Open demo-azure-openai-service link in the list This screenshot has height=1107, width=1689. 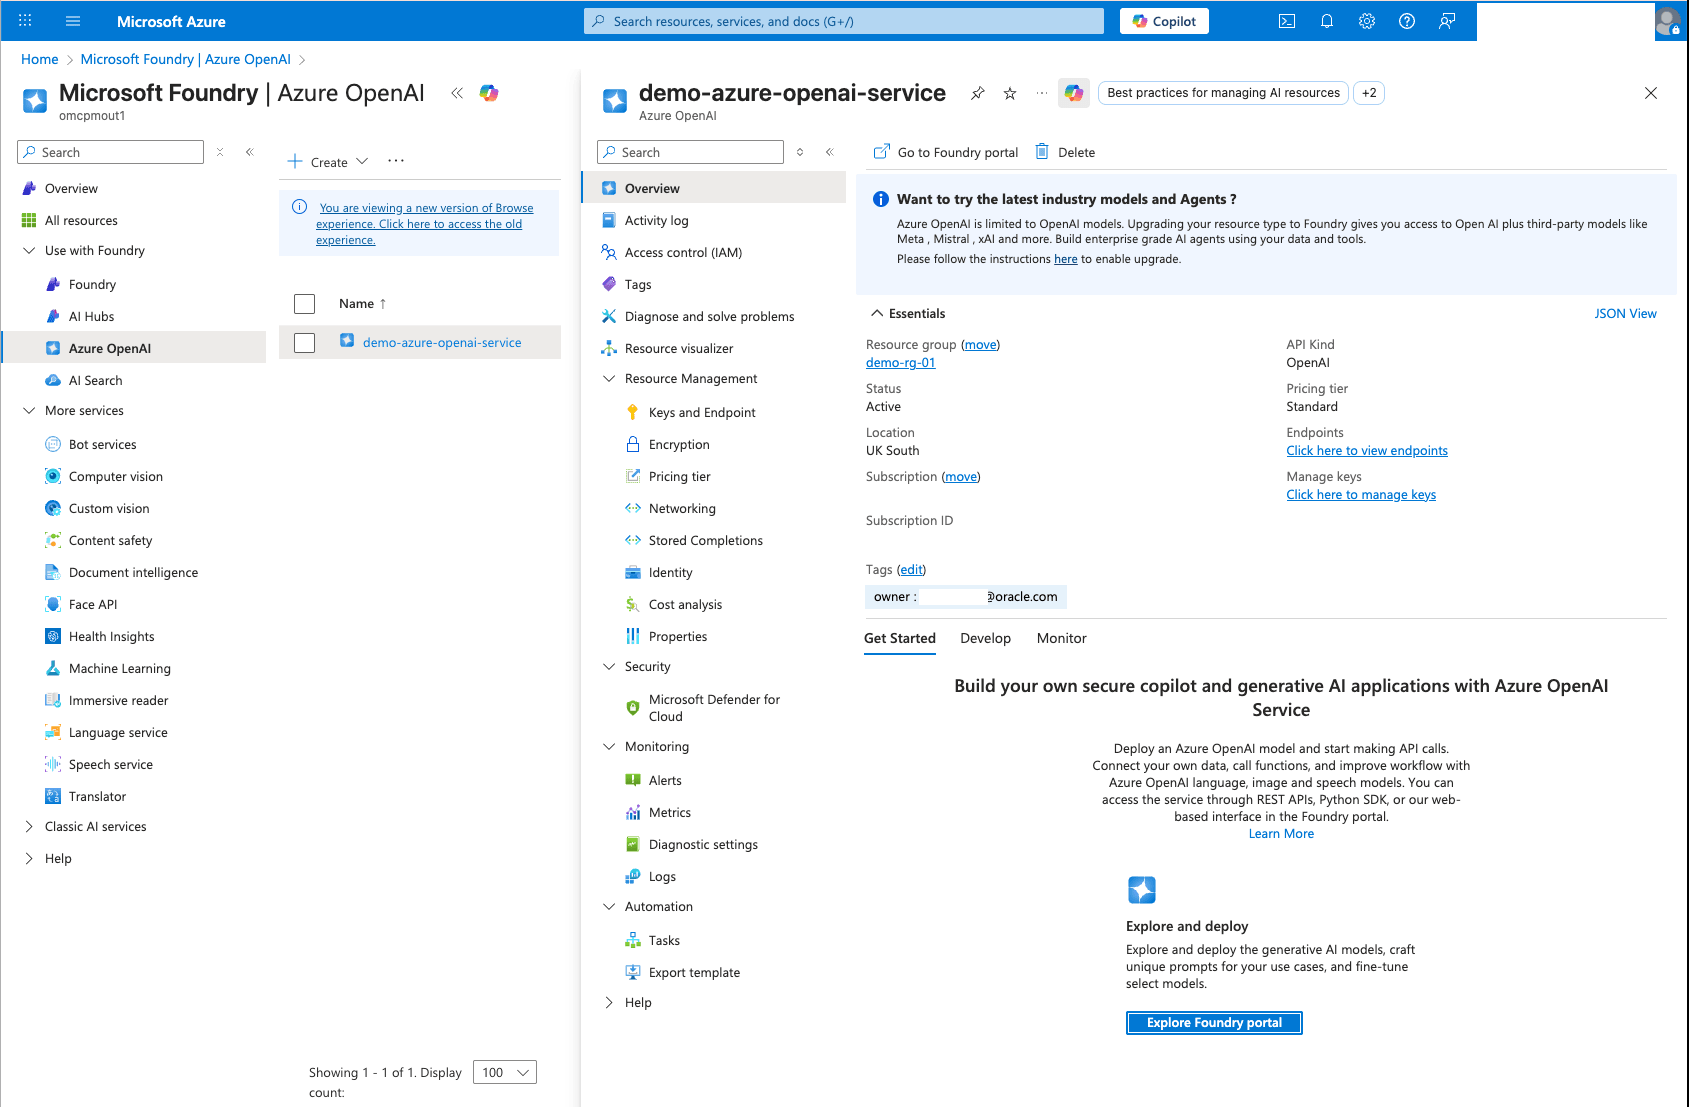point(442,342)
